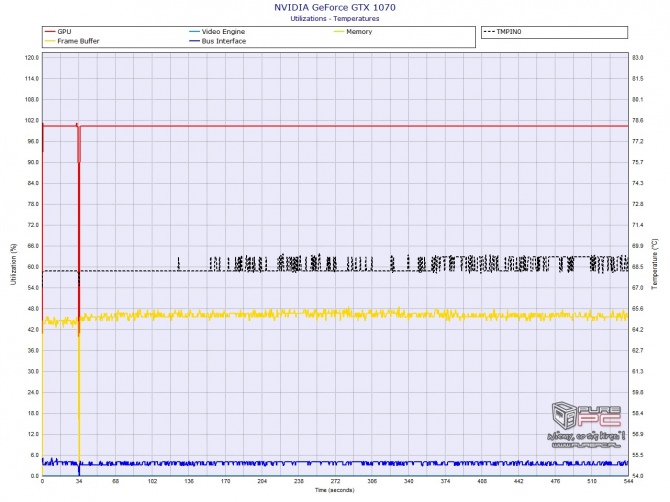Image resolution: width=670 pixels, height=502 pixels.
Task: Click the 6.0 utilization axis value
Action: pos(35,455)
